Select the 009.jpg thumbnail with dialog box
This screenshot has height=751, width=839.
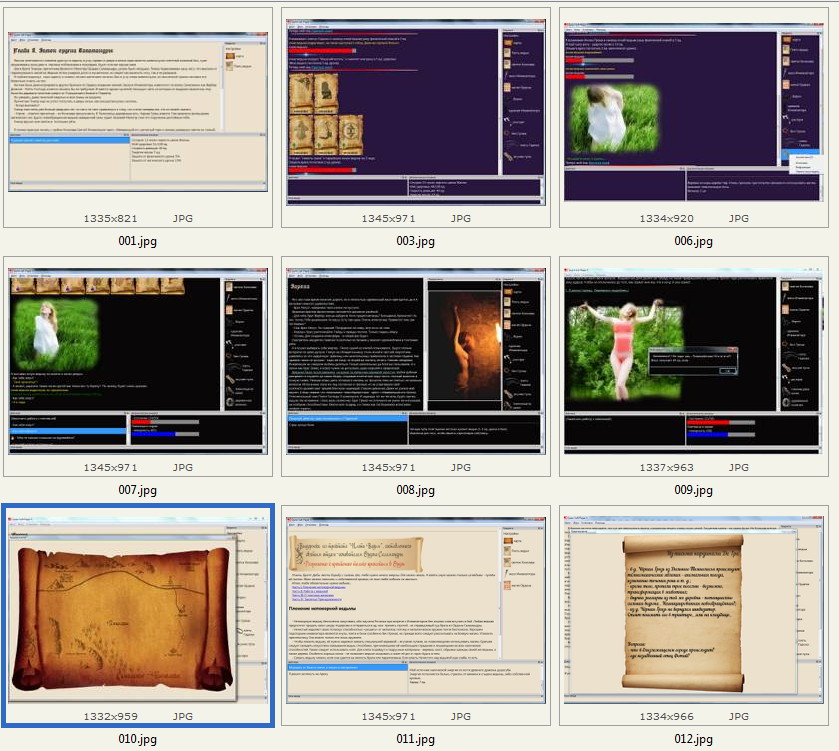click(692, 360)
